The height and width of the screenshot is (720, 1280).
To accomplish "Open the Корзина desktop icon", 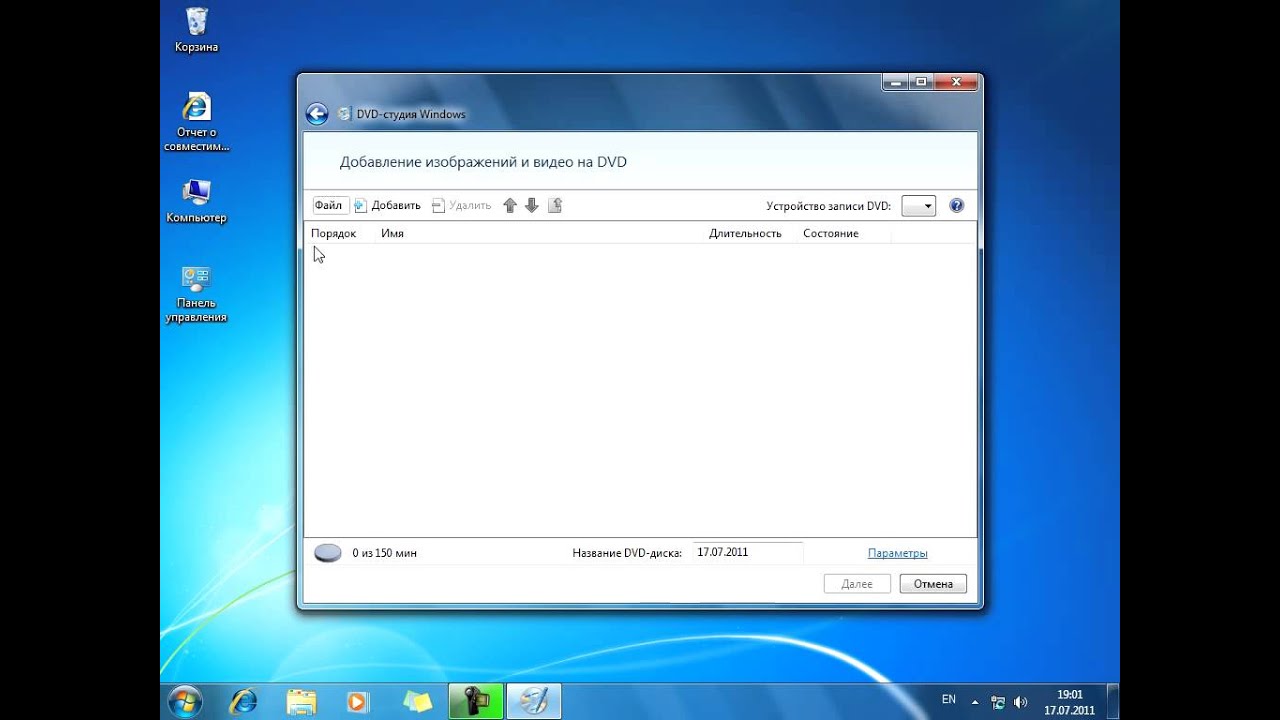I will (196, 30).
